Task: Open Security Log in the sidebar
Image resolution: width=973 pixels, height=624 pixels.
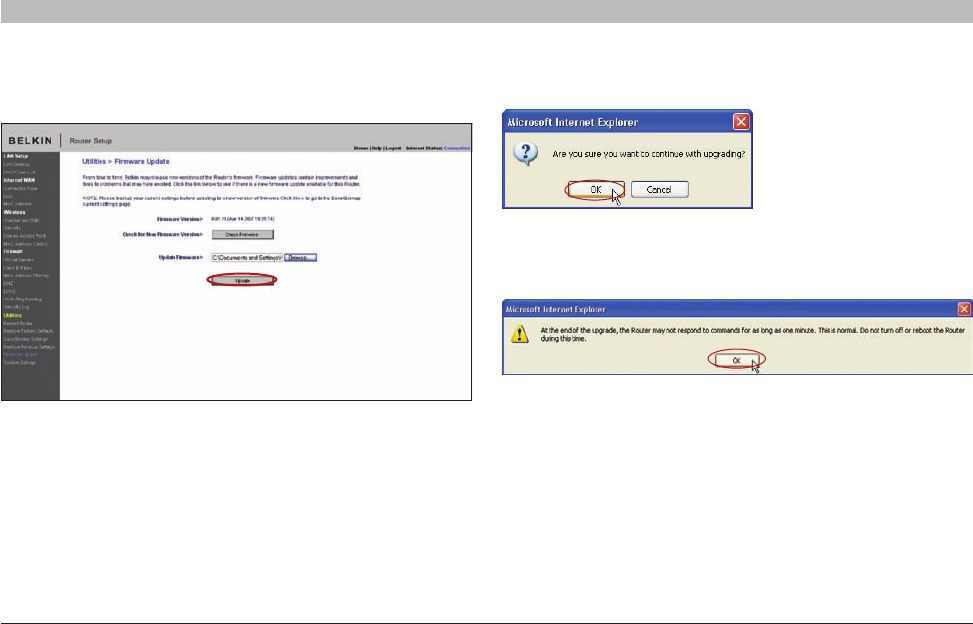Action: coord(16,307)
